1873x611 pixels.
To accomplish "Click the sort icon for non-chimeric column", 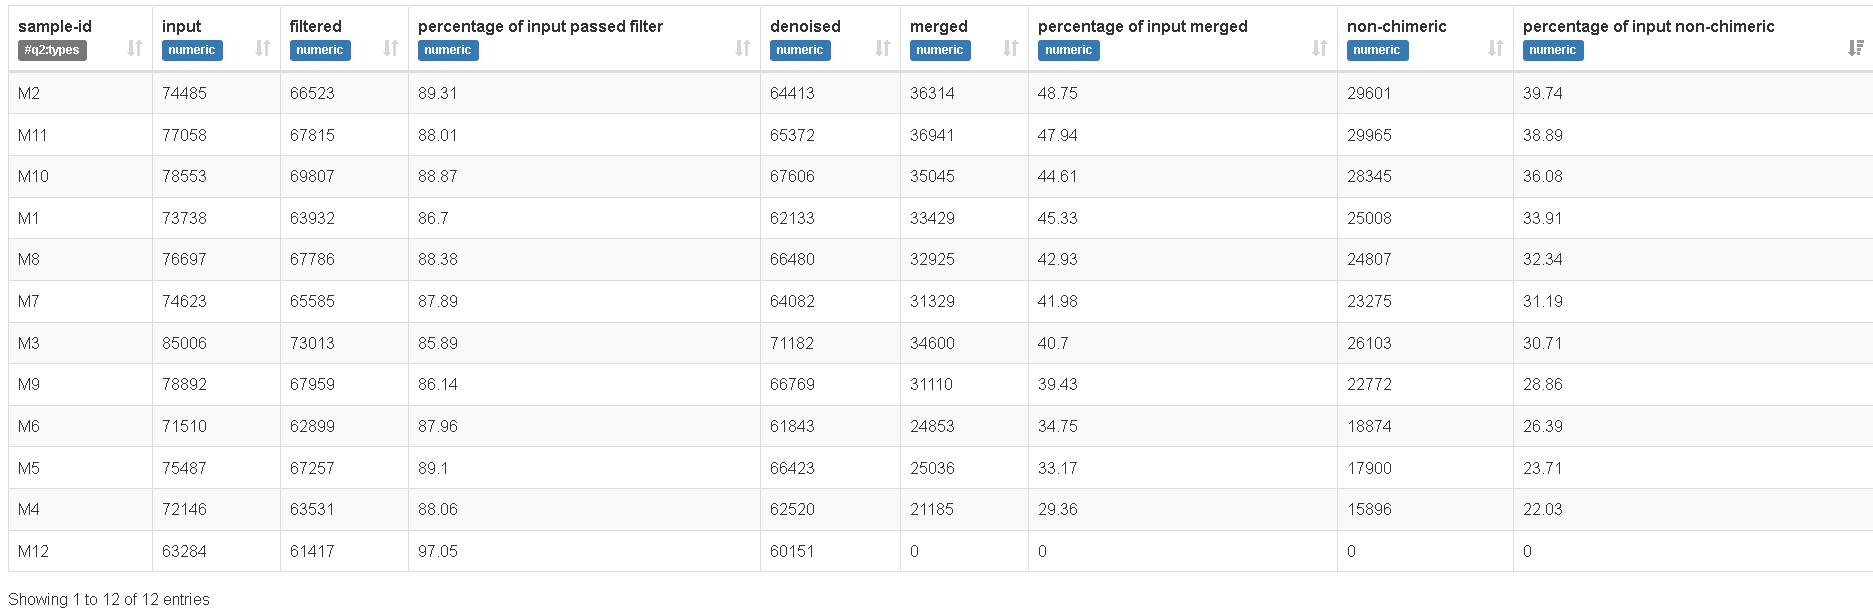I will [1496, 48].
